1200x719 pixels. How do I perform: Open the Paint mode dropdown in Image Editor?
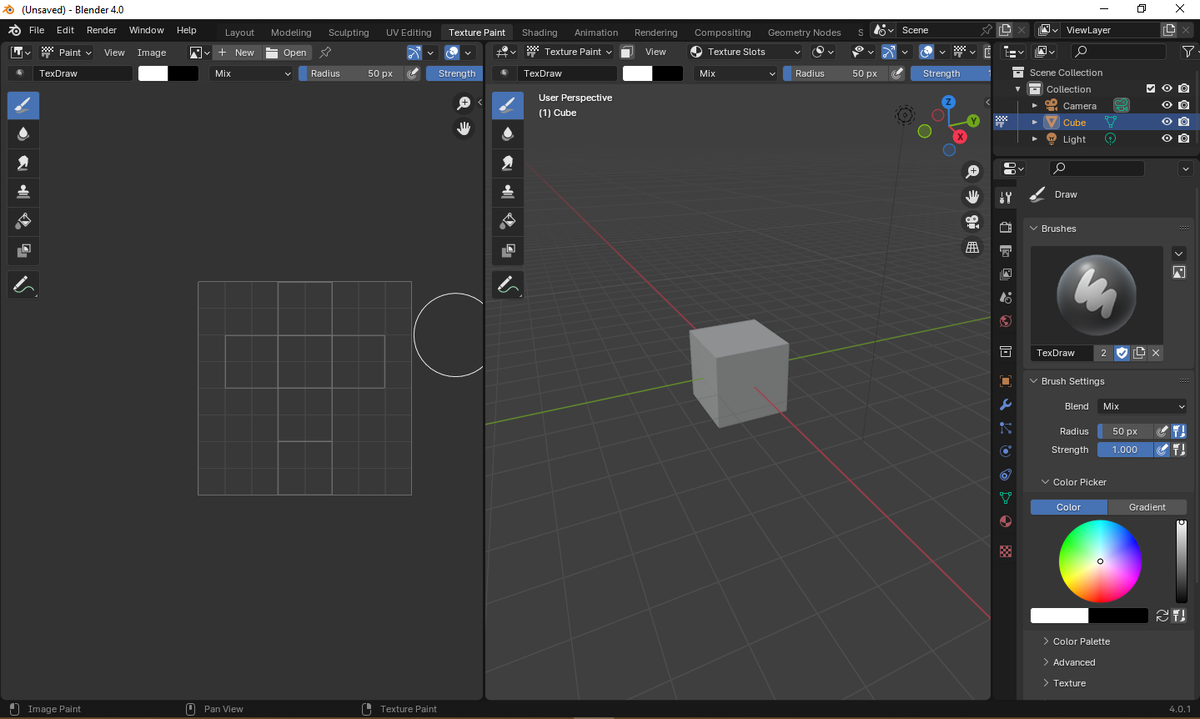click(66, 52)
